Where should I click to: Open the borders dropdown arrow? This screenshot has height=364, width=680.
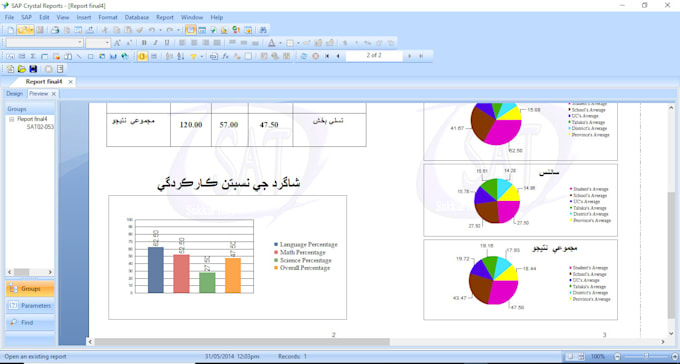click(x=298, y=43)
